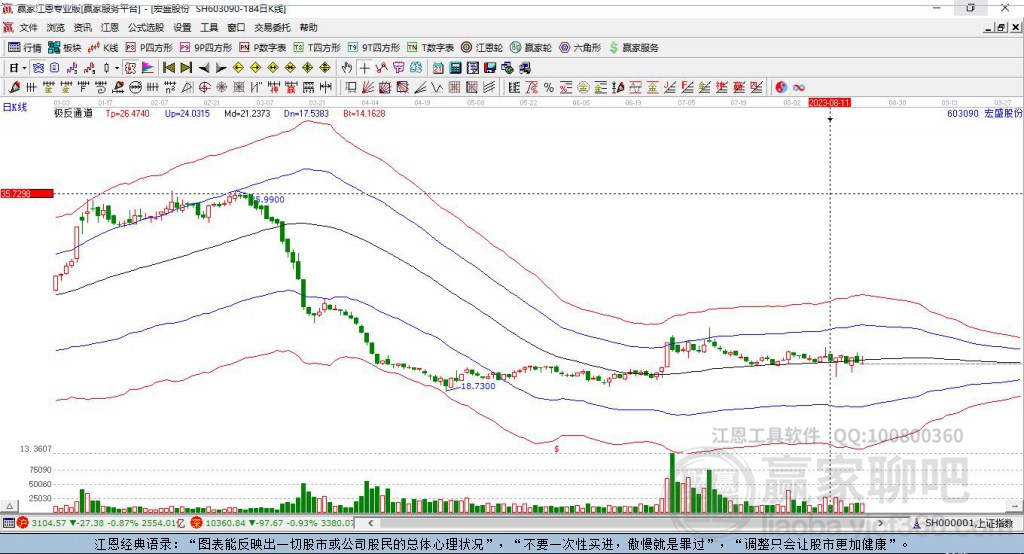Collapse the volume panel with triangle button

coord(10,506)
